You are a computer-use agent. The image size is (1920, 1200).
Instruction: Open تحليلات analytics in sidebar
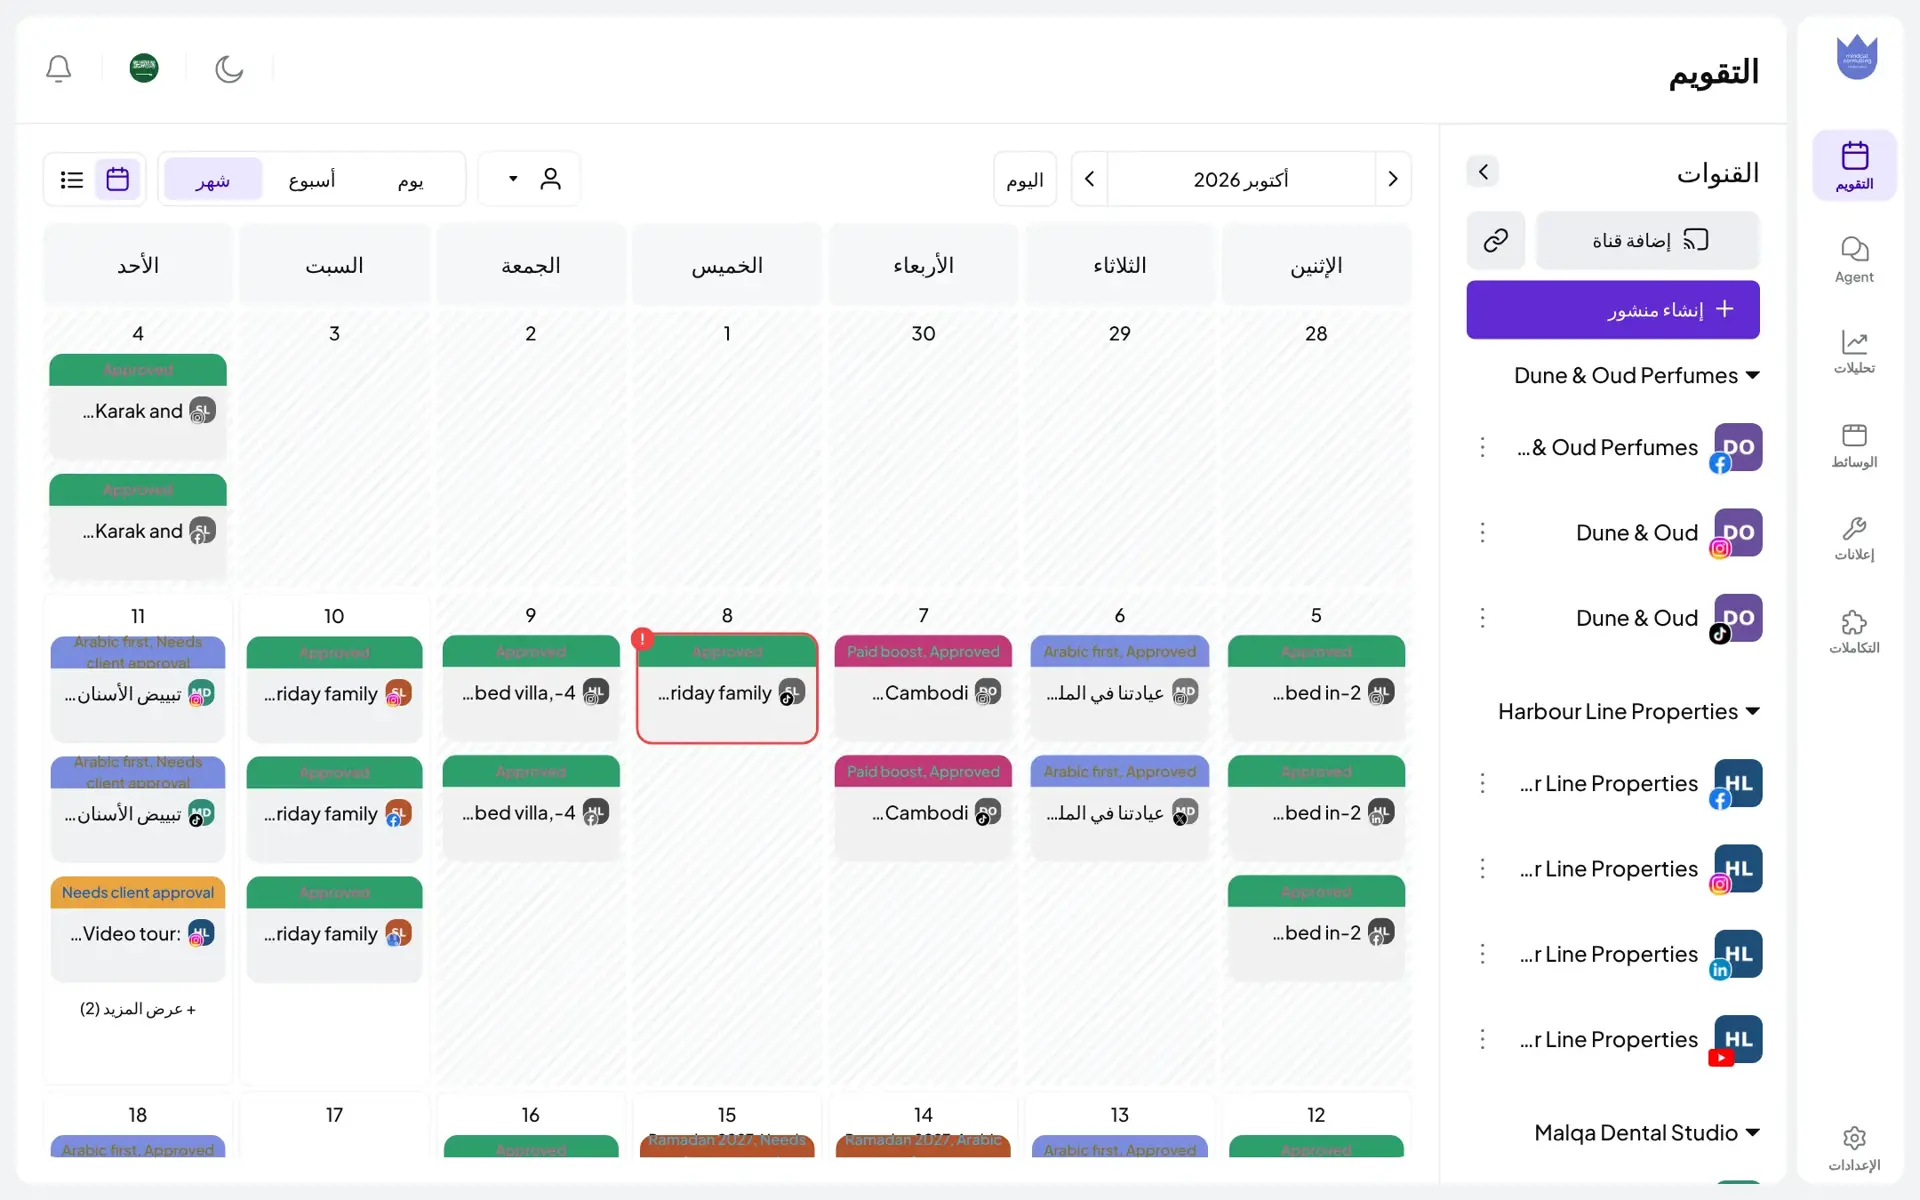(x=1855, y=352)
